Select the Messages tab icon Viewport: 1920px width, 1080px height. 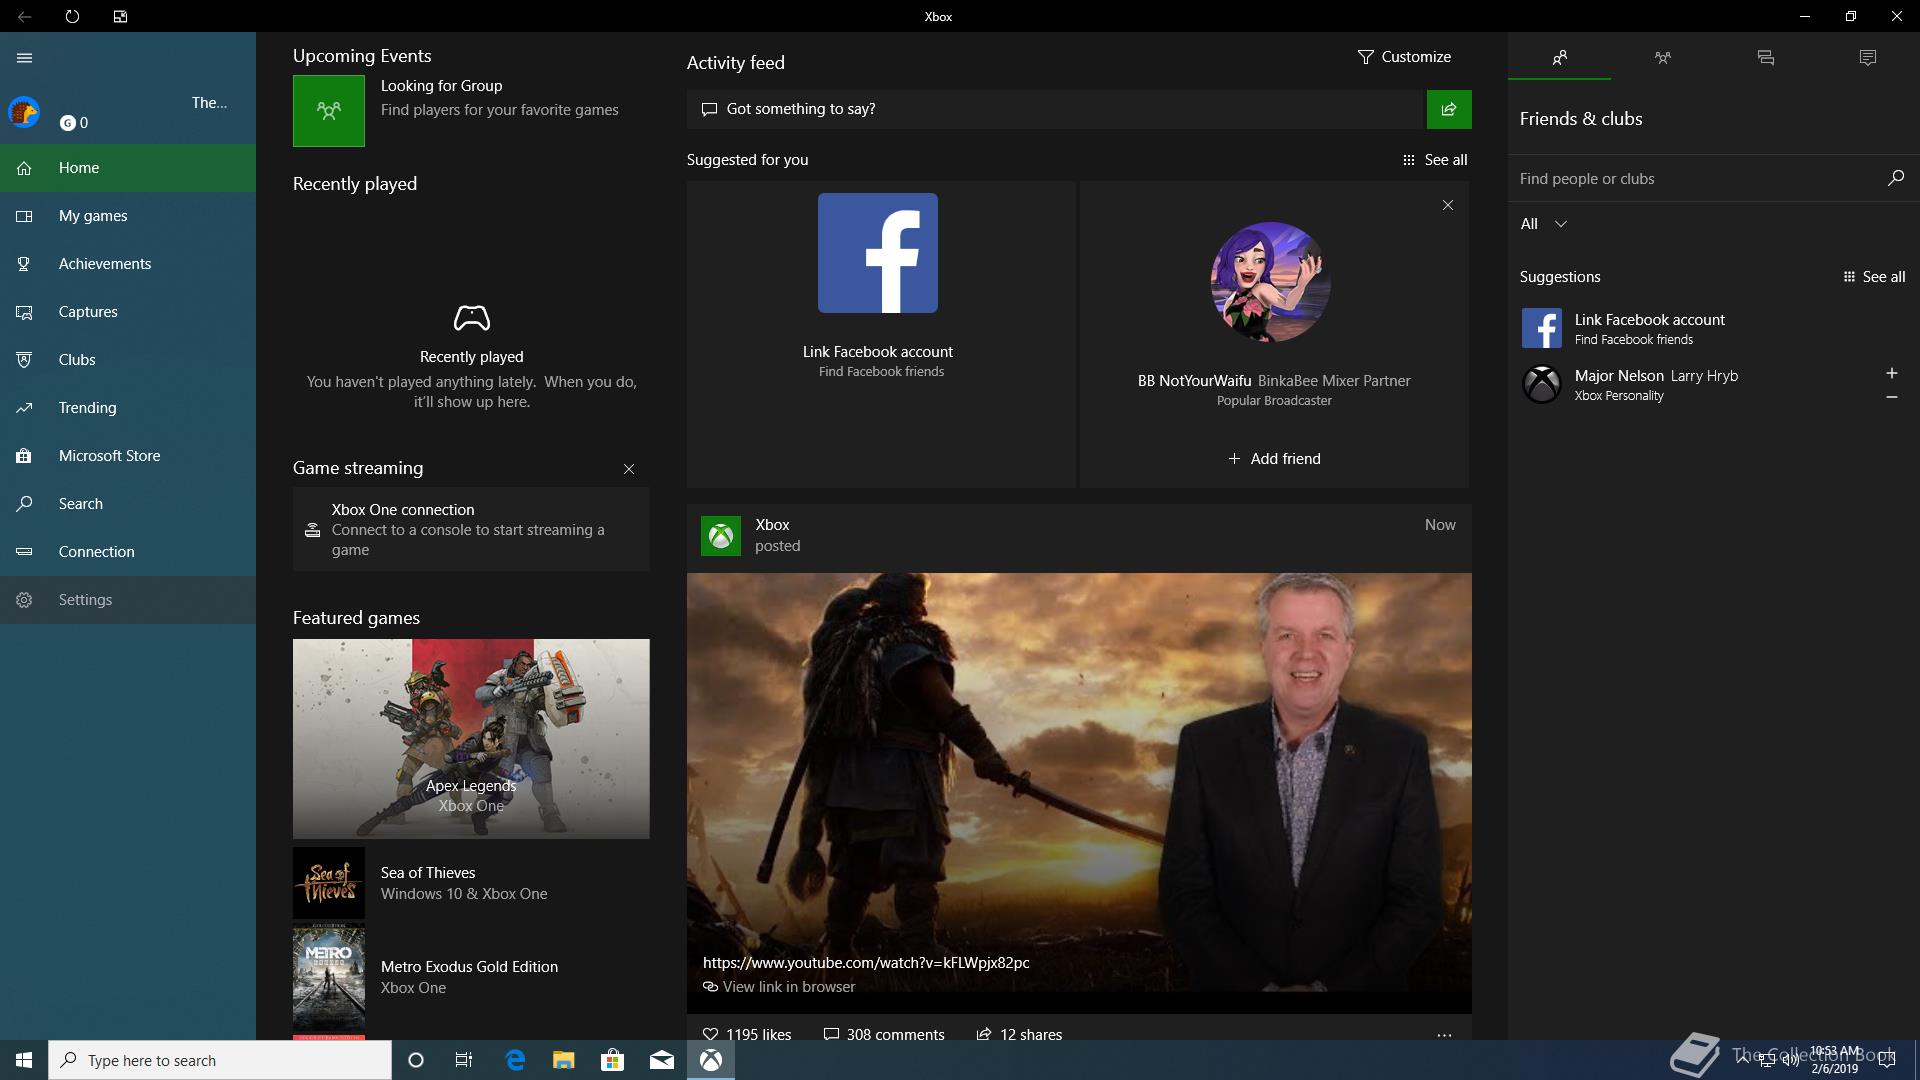[1765, 57]
